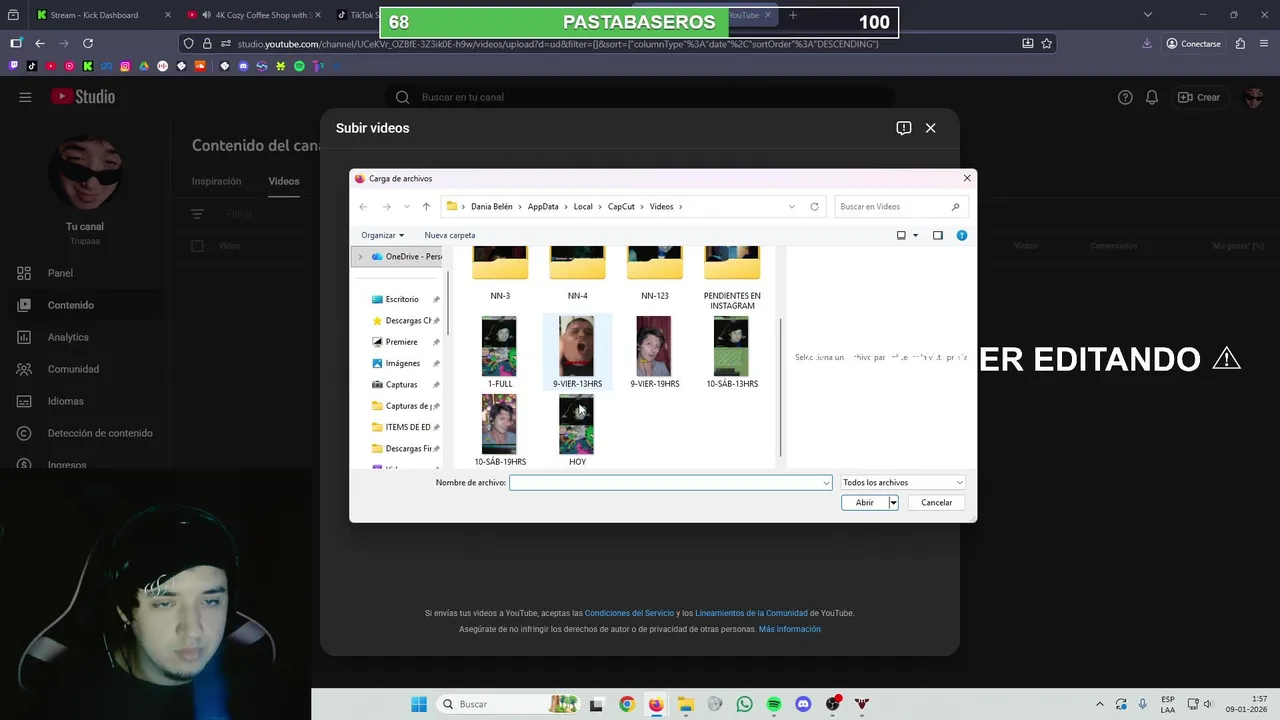
Task: Open the Más información link
Action: [790, 629]
